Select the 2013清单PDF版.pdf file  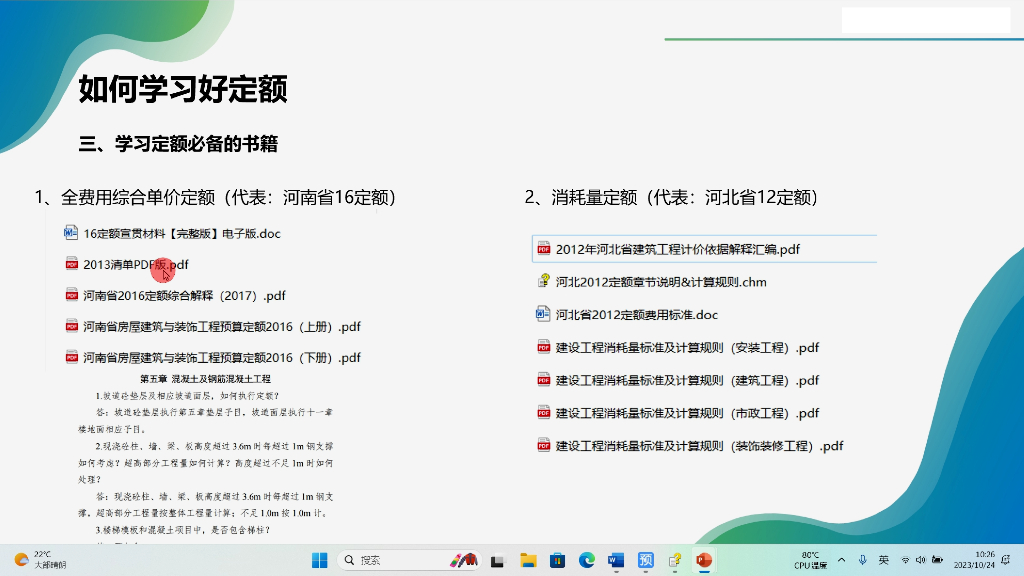[x=135, y=265]
